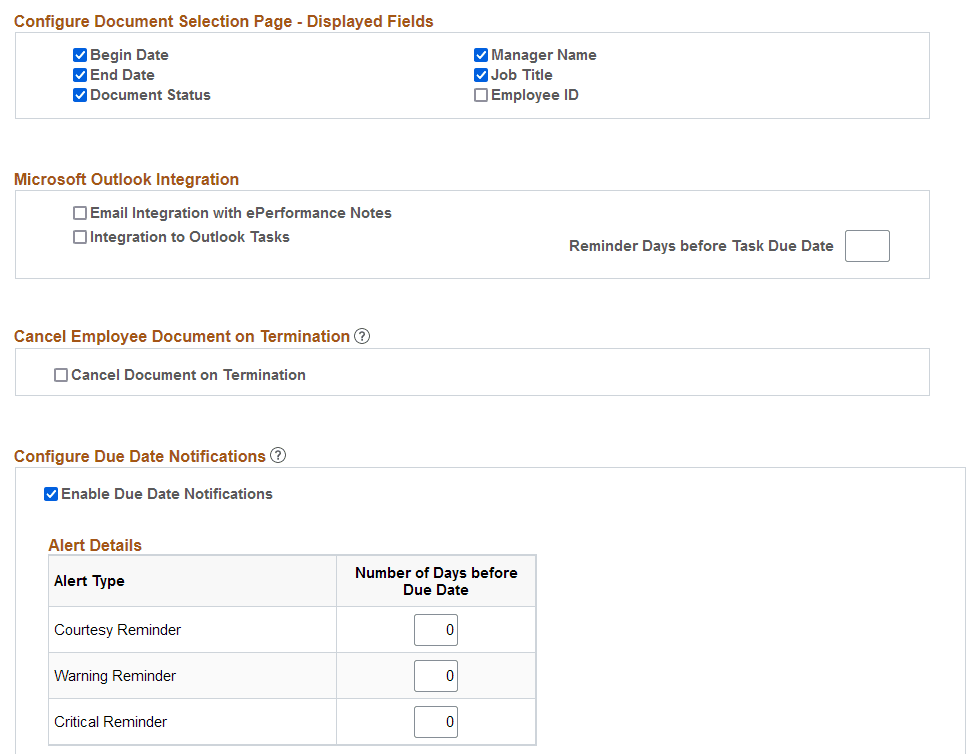Viewport: 979px width, 754px height.
Task: Click the Courtesy Reminder days field
Action: click(436, 630)
